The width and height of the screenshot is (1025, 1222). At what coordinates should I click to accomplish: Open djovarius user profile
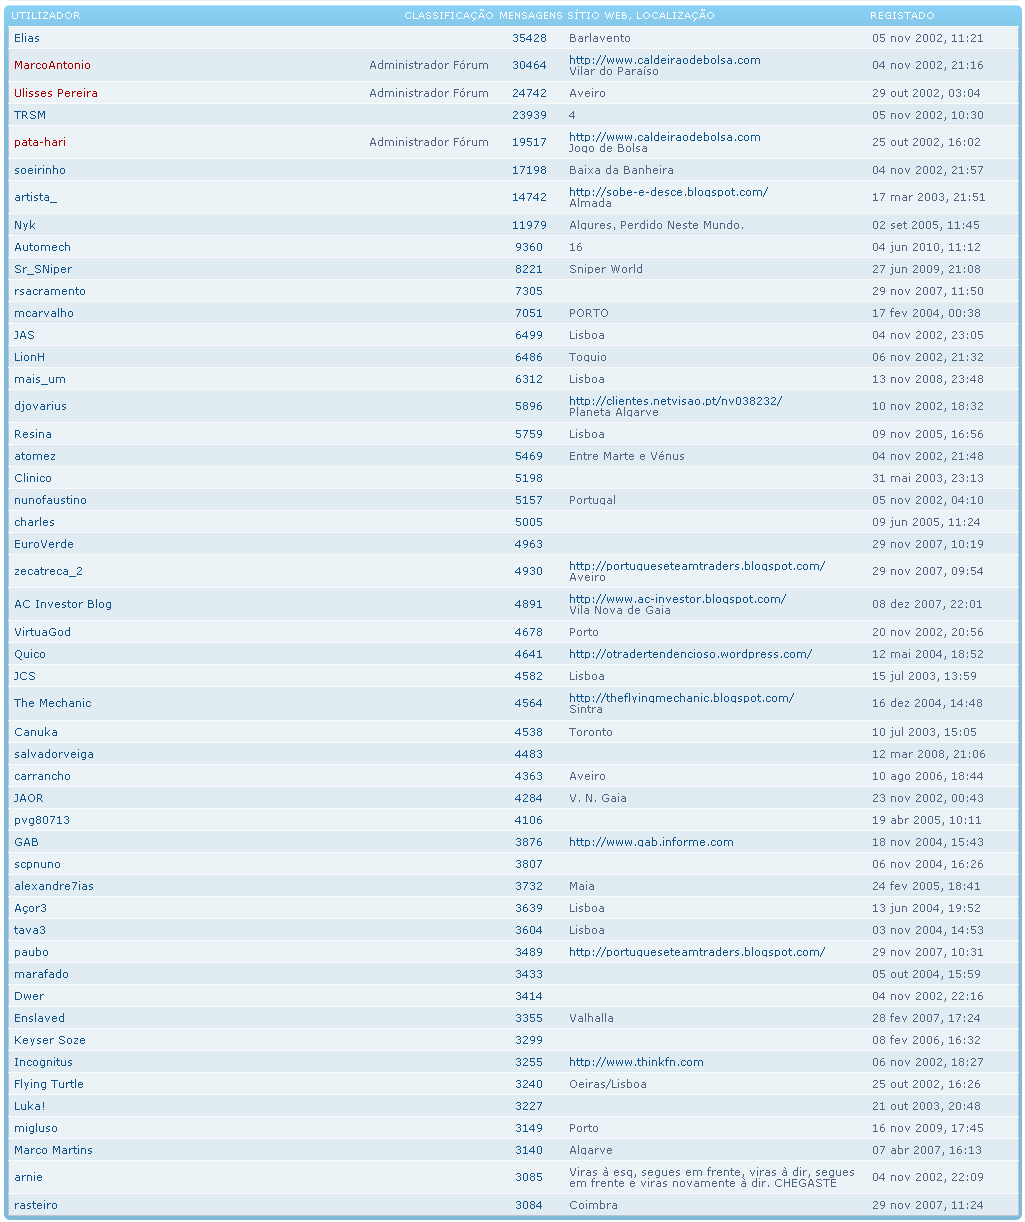click(x=40, y=406)
